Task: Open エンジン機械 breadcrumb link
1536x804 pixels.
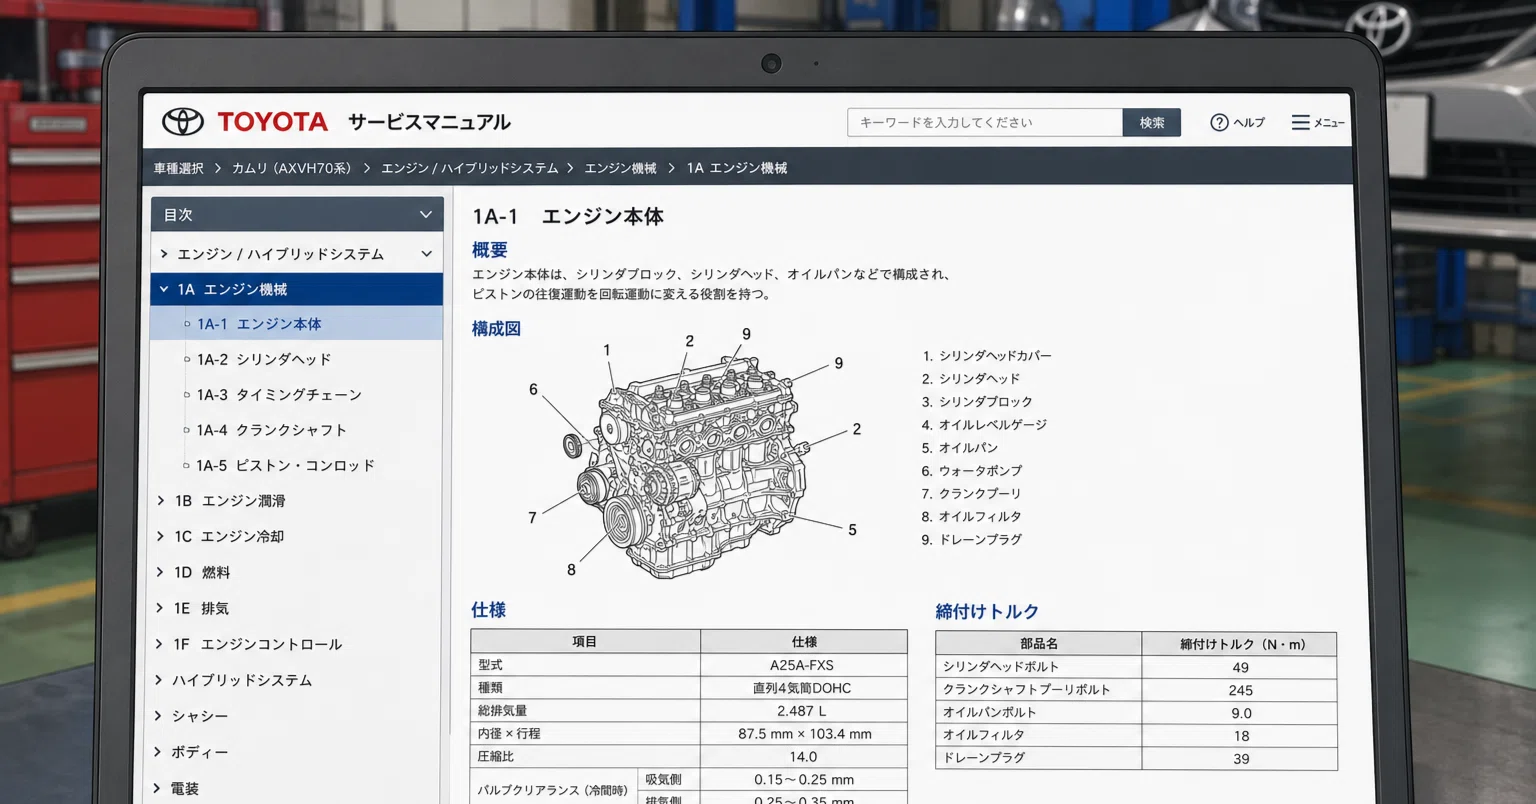Action: (620, 168)
